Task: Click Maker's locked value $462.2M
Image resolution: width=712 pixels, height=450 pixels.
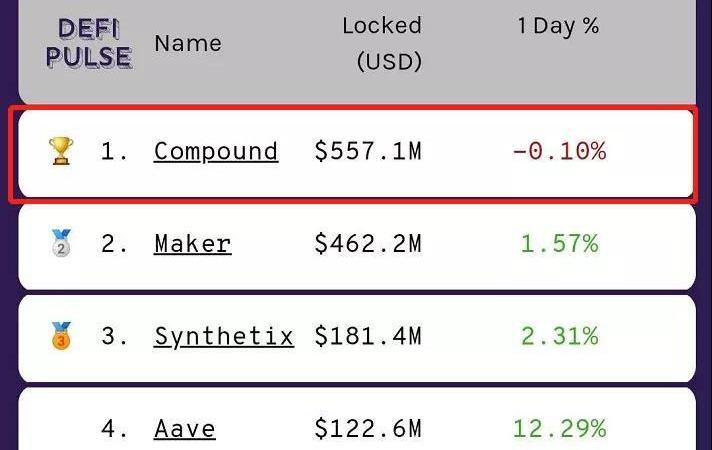Action: pyautogui.click(x=368, y=243)
